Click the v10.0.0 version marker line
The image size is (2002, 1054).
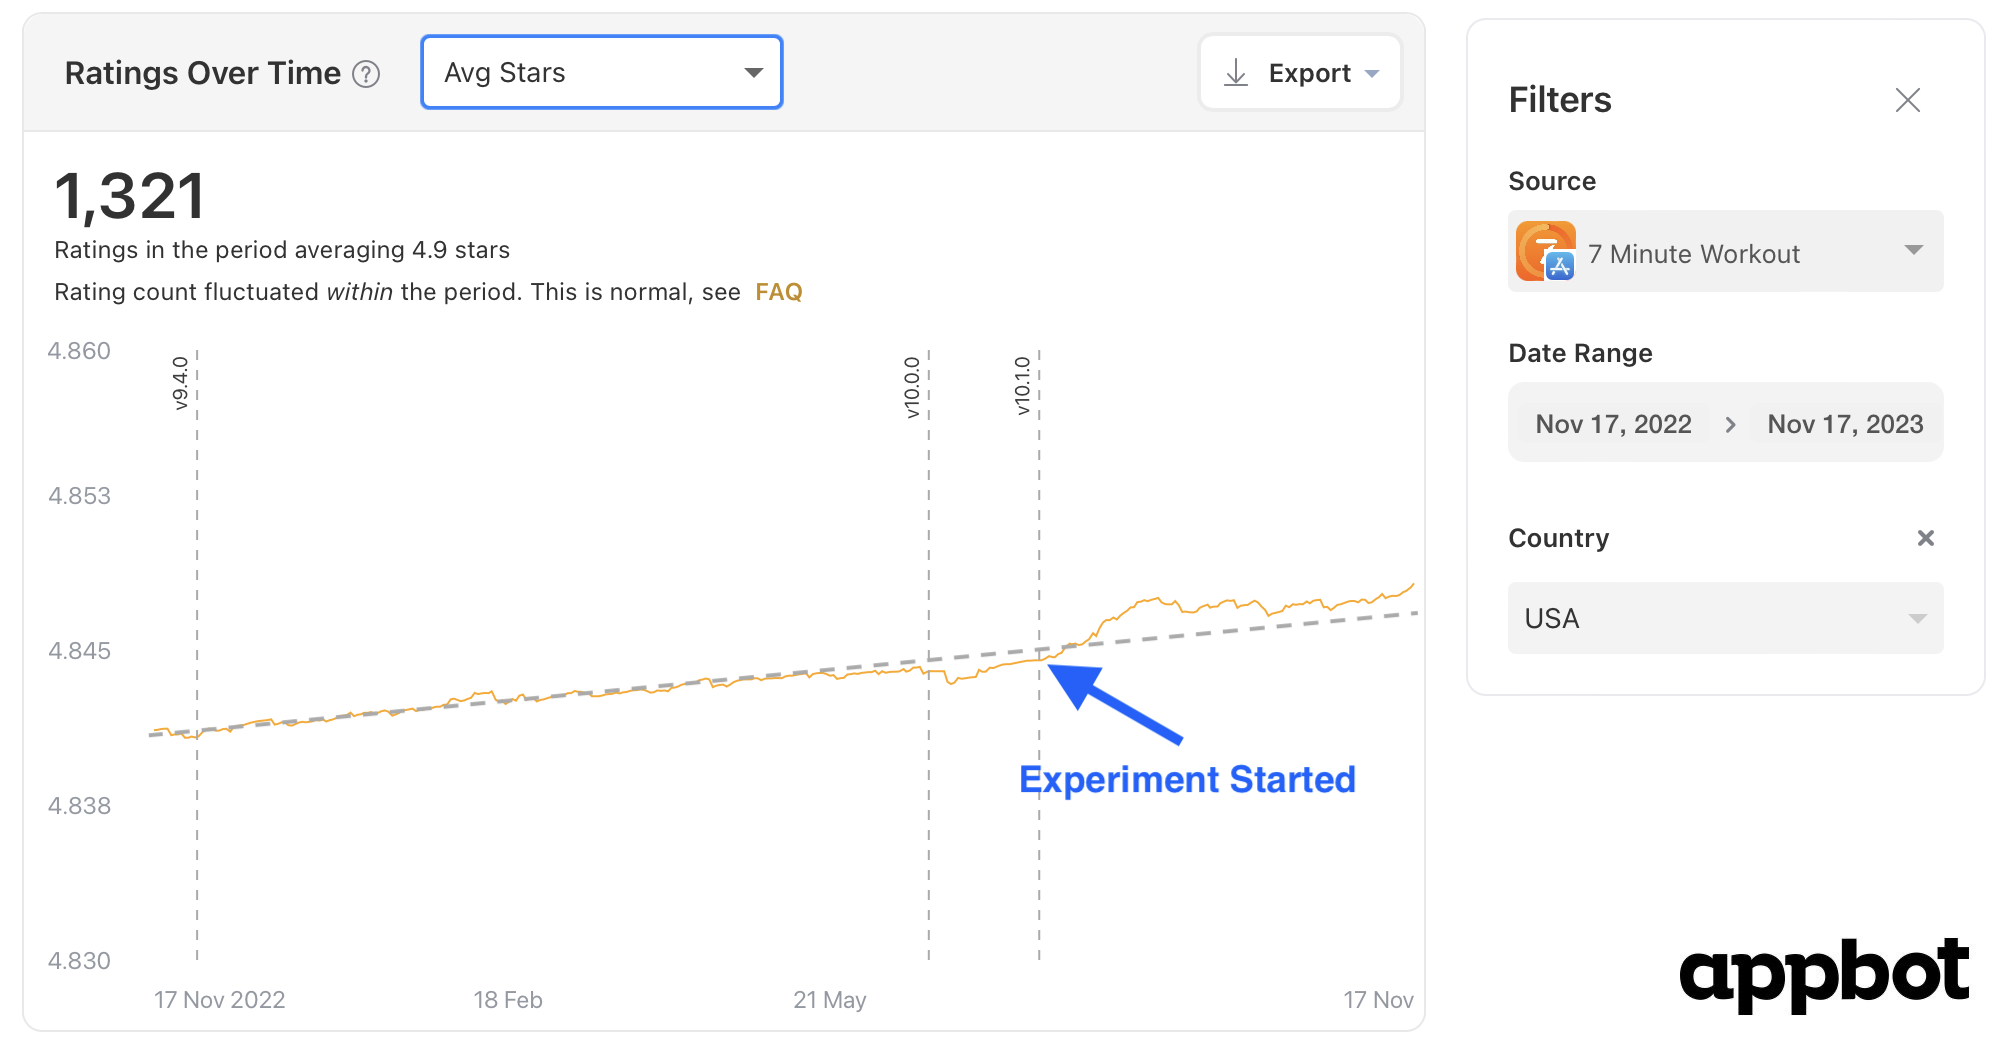(929, 655)
